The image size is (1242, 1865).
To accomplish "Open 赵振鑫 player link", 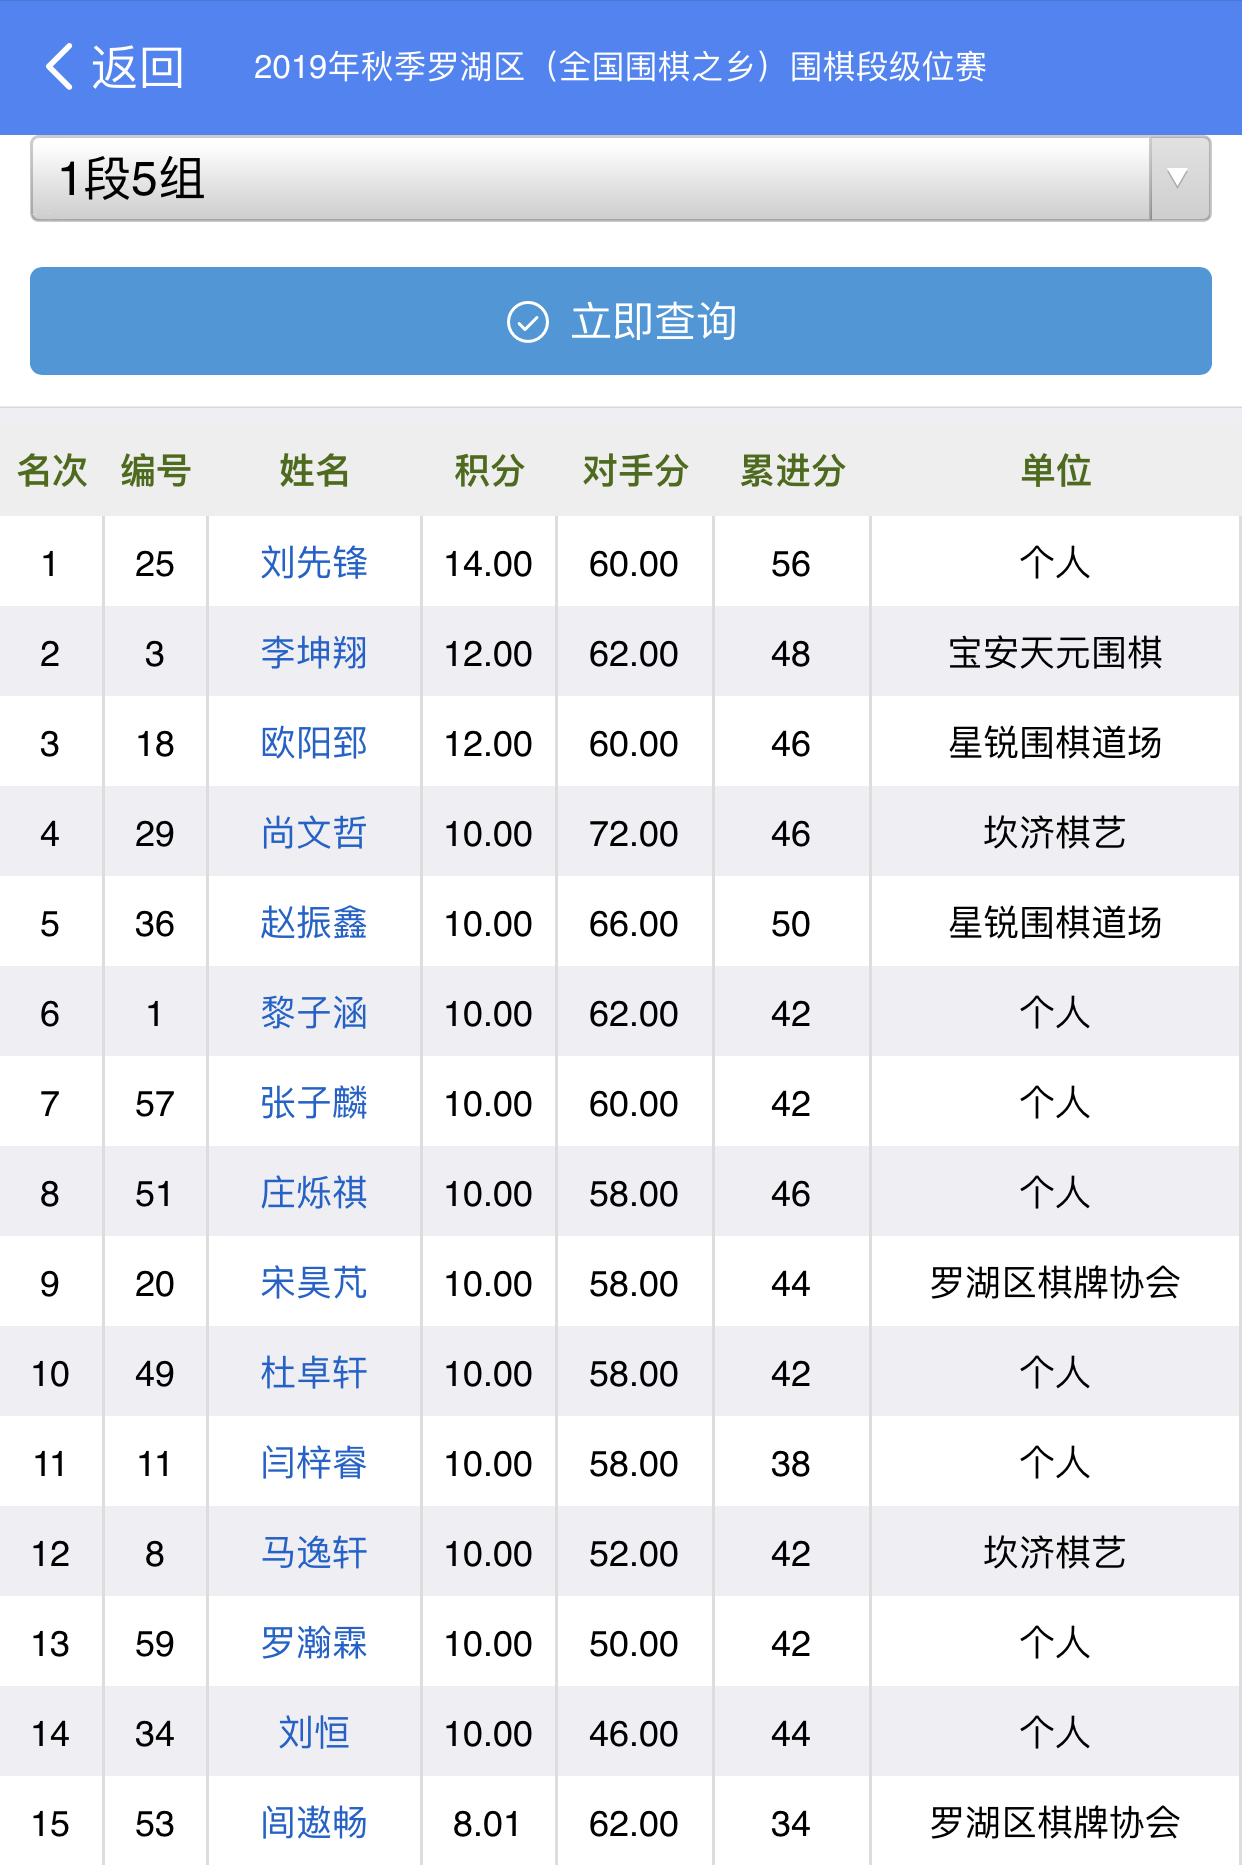I will coord(314,923).
